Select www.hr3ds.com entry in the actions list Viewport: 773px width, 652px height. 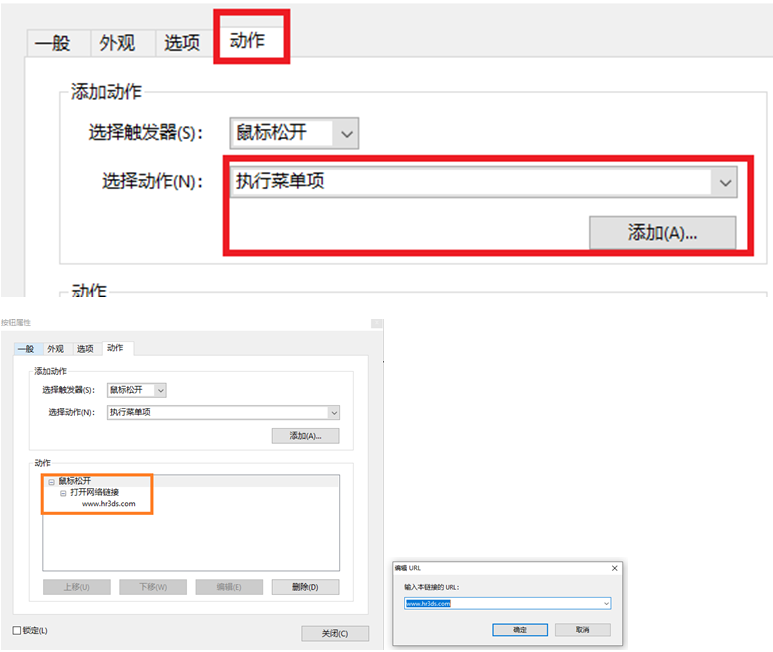(108, 504)
